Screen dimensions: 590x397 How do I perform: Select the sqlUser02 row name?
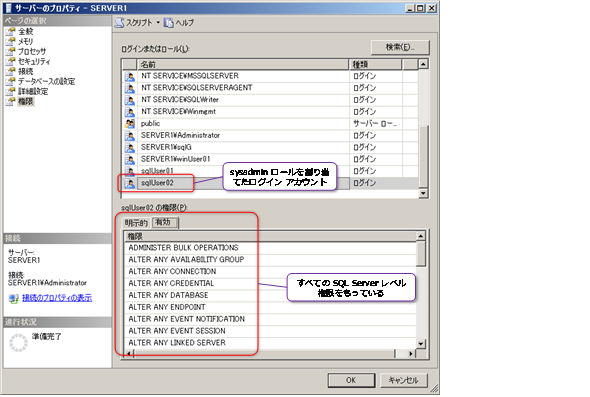tap(157, 183)
